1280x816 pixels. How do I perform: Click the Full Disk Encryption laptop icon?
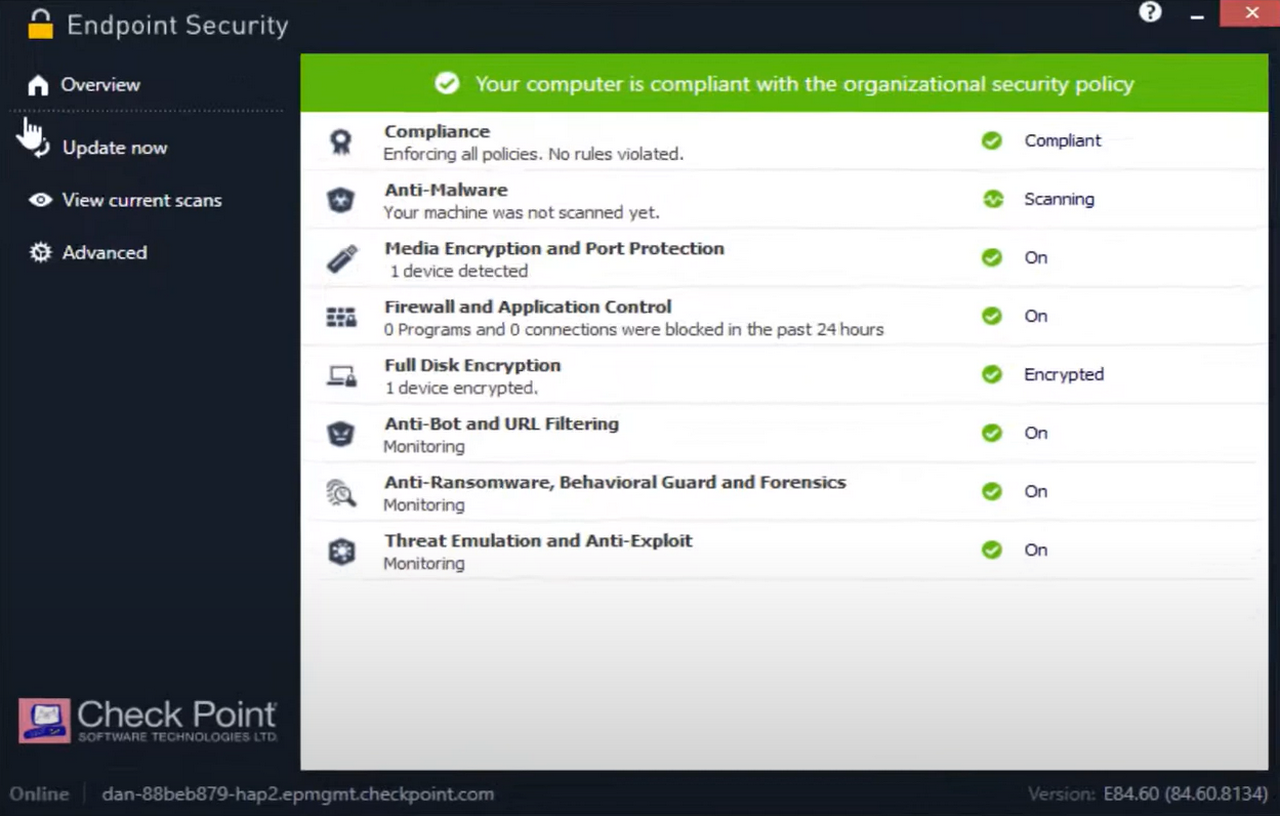341,375
